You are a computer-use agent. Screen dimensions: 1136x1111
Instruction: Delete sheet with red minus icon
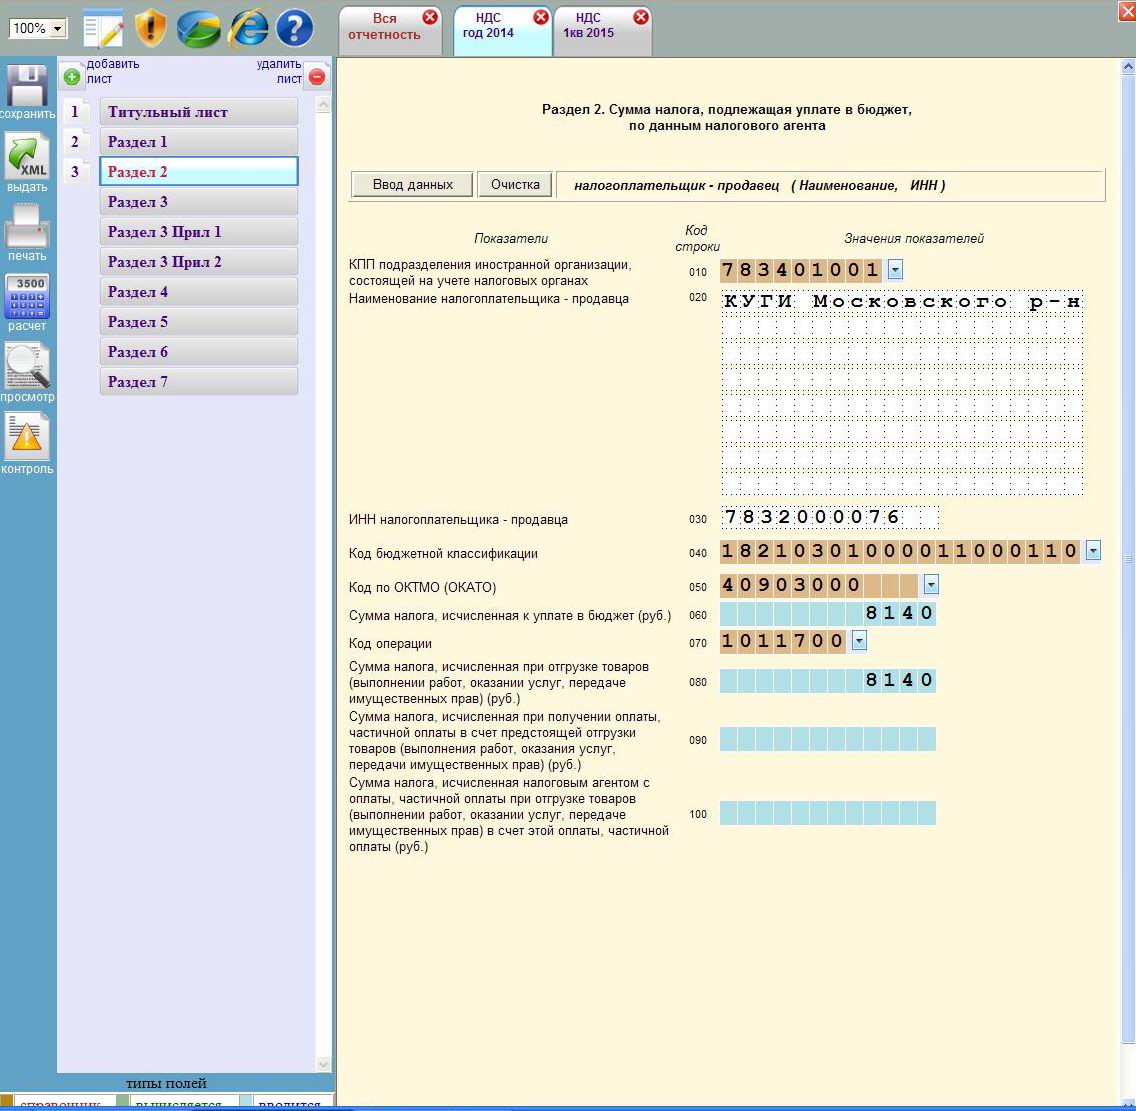(317, 76)
